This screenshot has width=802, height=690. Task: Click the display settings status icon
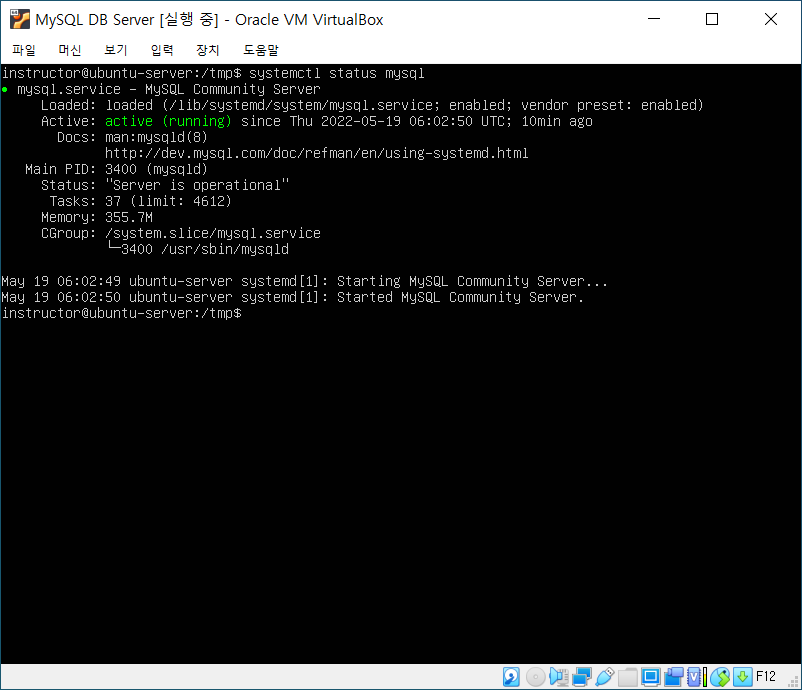coord(651,677)
